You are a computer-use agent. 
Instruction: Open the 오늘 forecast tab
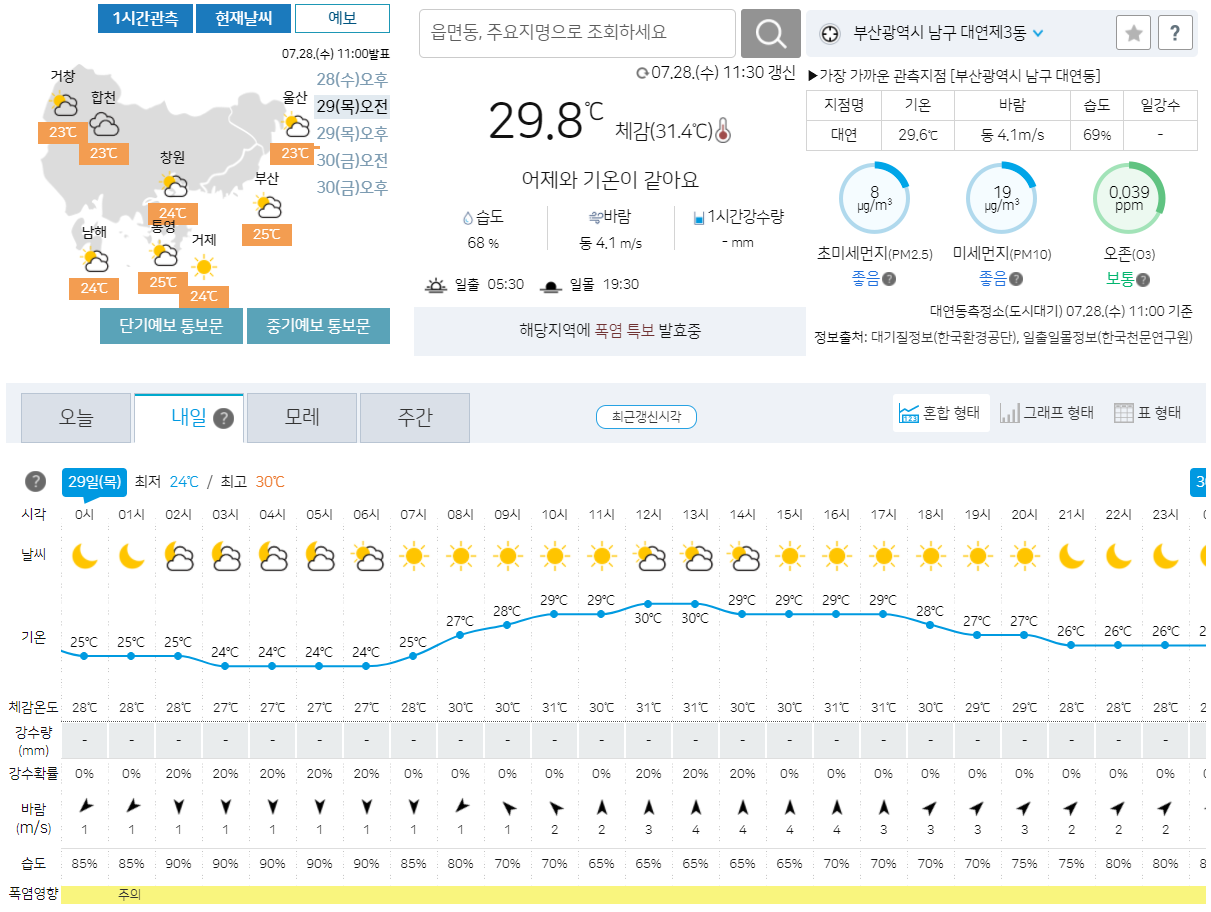76,418
